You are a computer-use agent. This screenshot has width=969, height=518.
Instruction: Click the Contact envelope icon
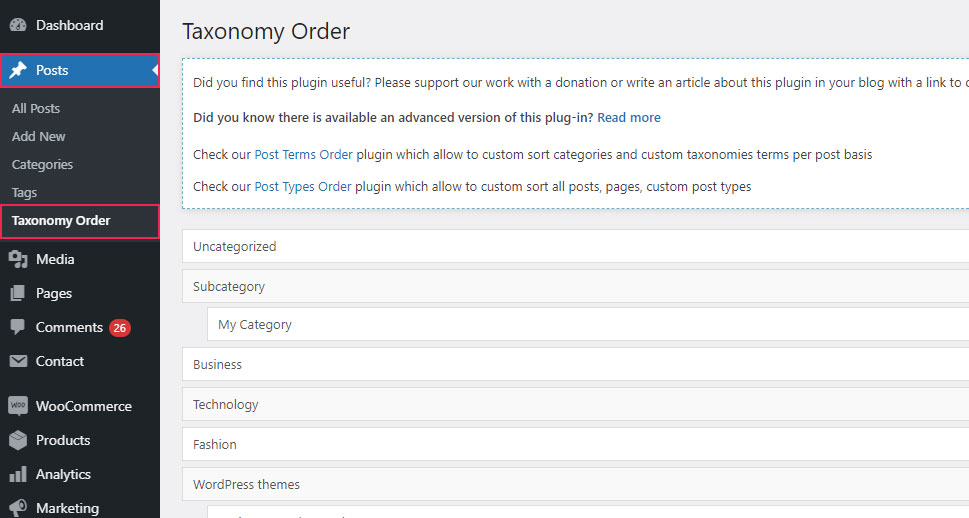click(x=18, y=361)
